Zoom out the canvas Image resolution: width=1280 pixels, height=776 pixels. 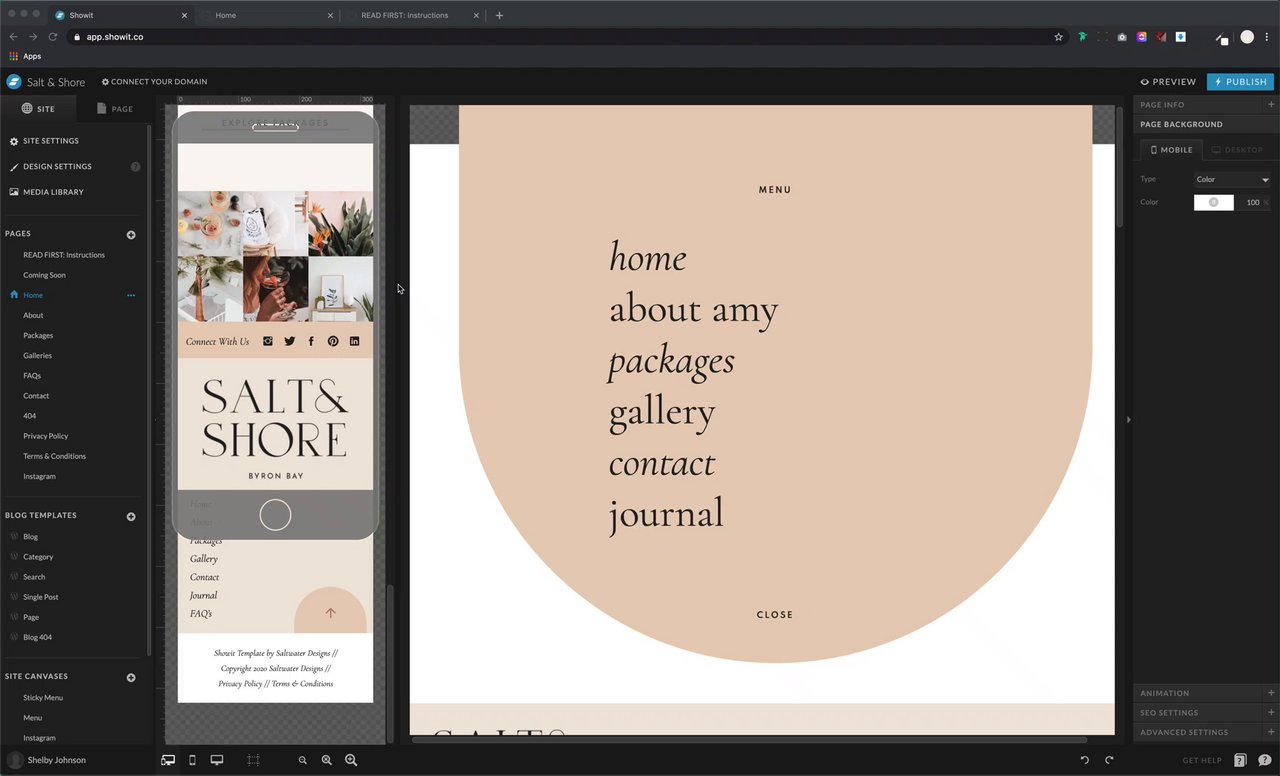[x=303, y=761]
